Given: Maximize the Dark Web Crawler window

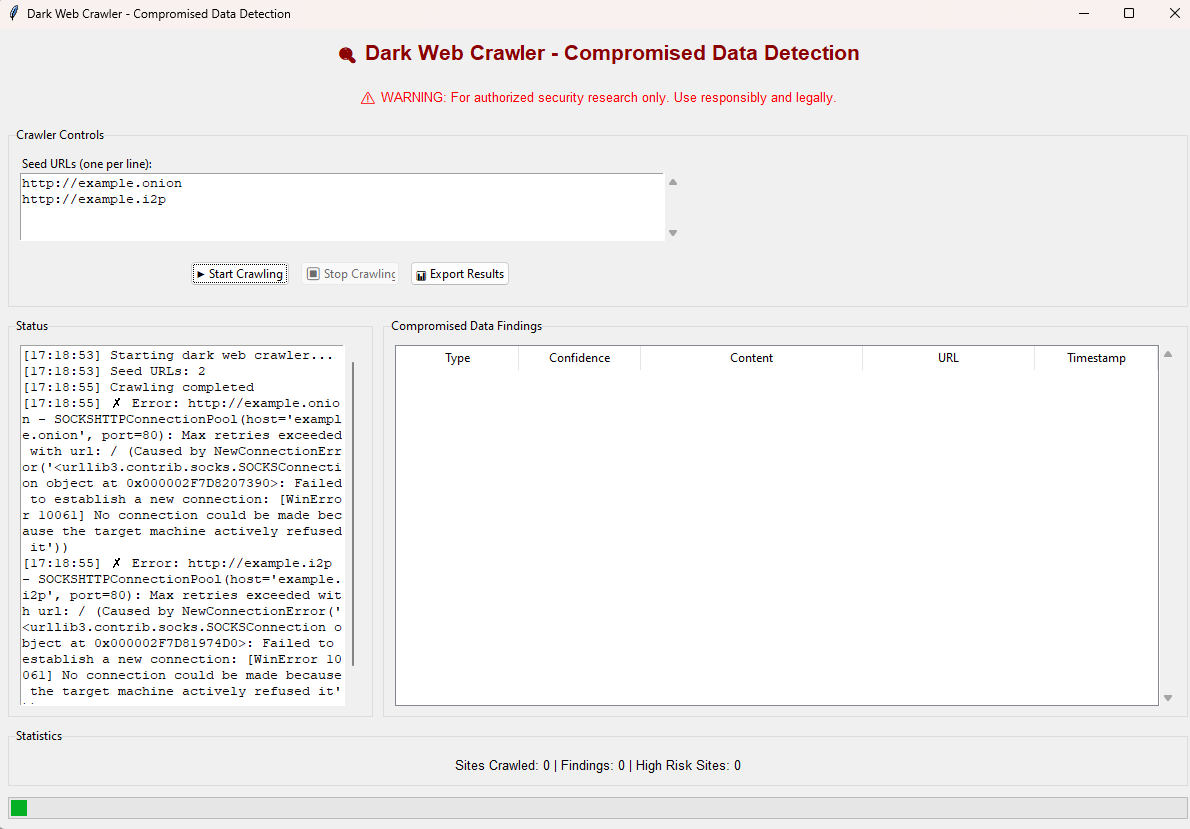Looking at the screenshot, I should point(1129,14).
